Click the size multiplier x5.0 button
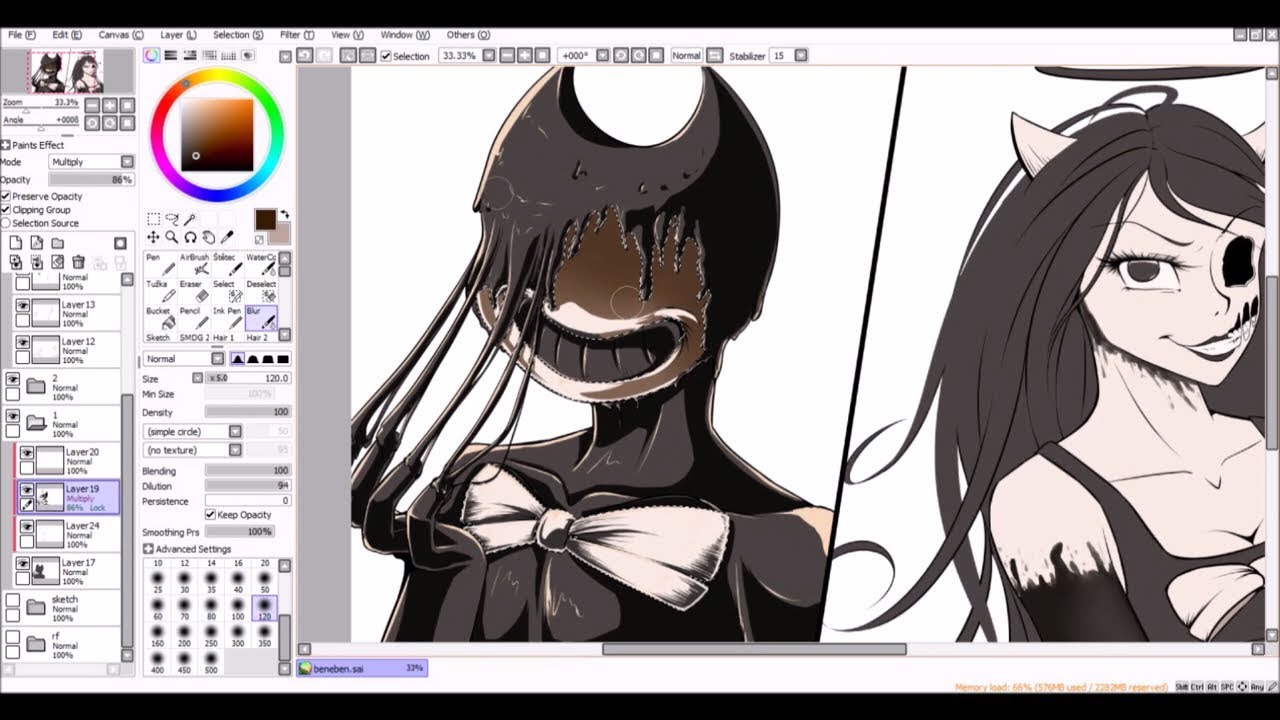 tap(217, 378)
